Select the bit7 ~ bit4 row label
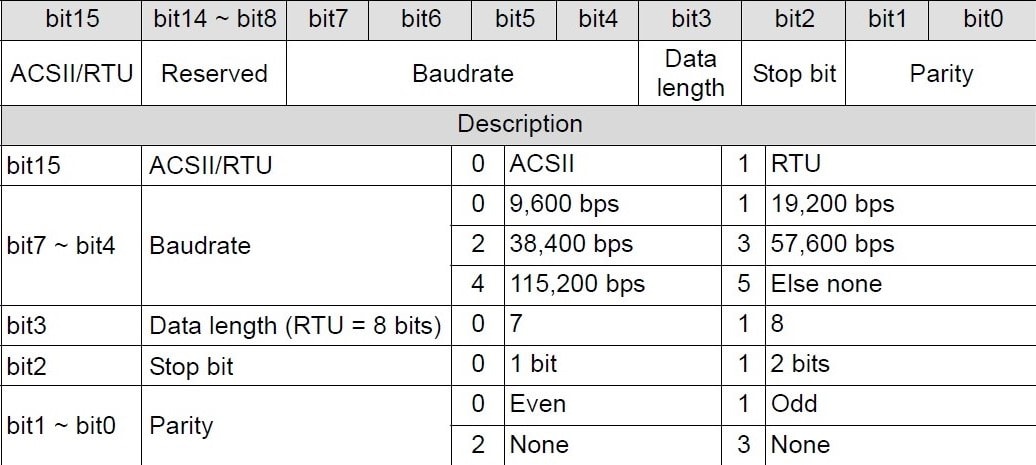Screen dimensions: 1036x465 (71, 245)
